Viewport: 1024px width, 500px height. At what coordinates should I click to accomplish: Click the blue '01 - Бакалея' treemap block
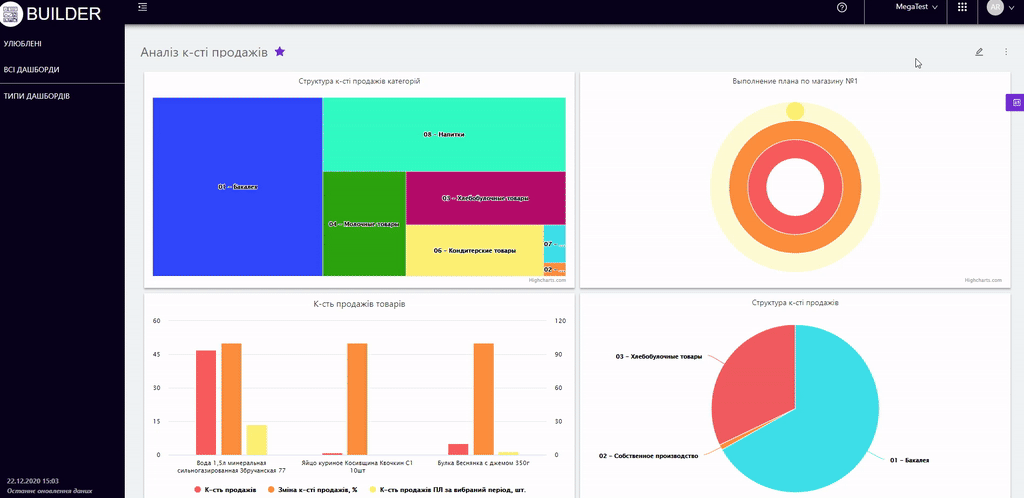click(x=237, y=186)
